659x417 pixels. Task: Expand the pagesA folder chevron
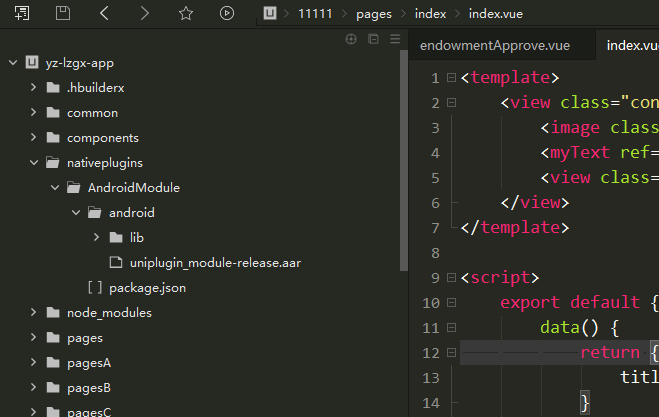[34, 363]
